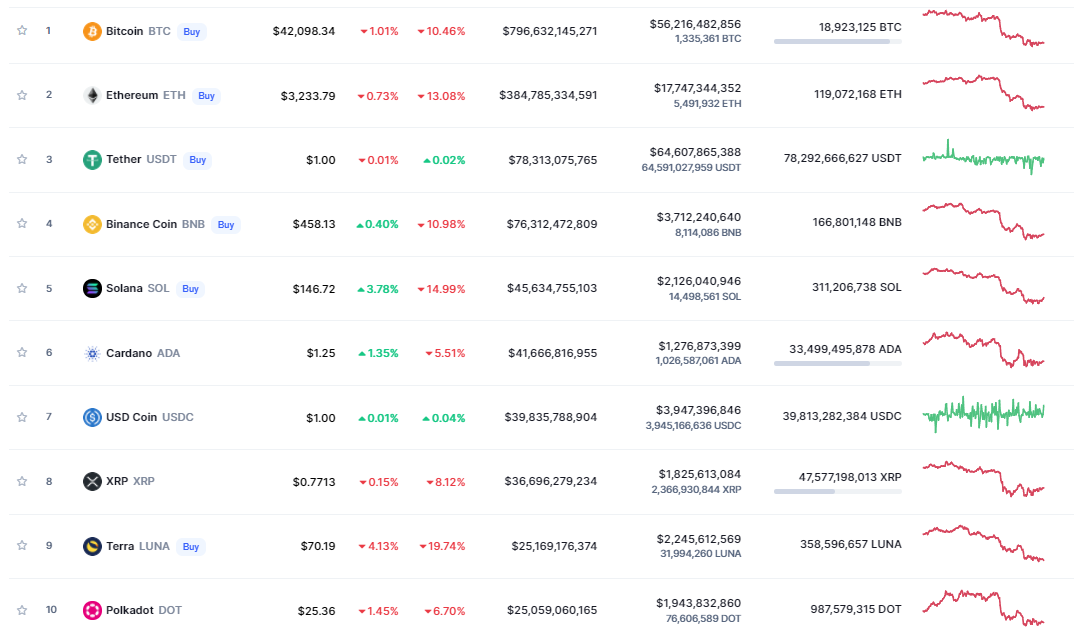
Task: Click Ethereum price $3,233.79
Action: 308,96
